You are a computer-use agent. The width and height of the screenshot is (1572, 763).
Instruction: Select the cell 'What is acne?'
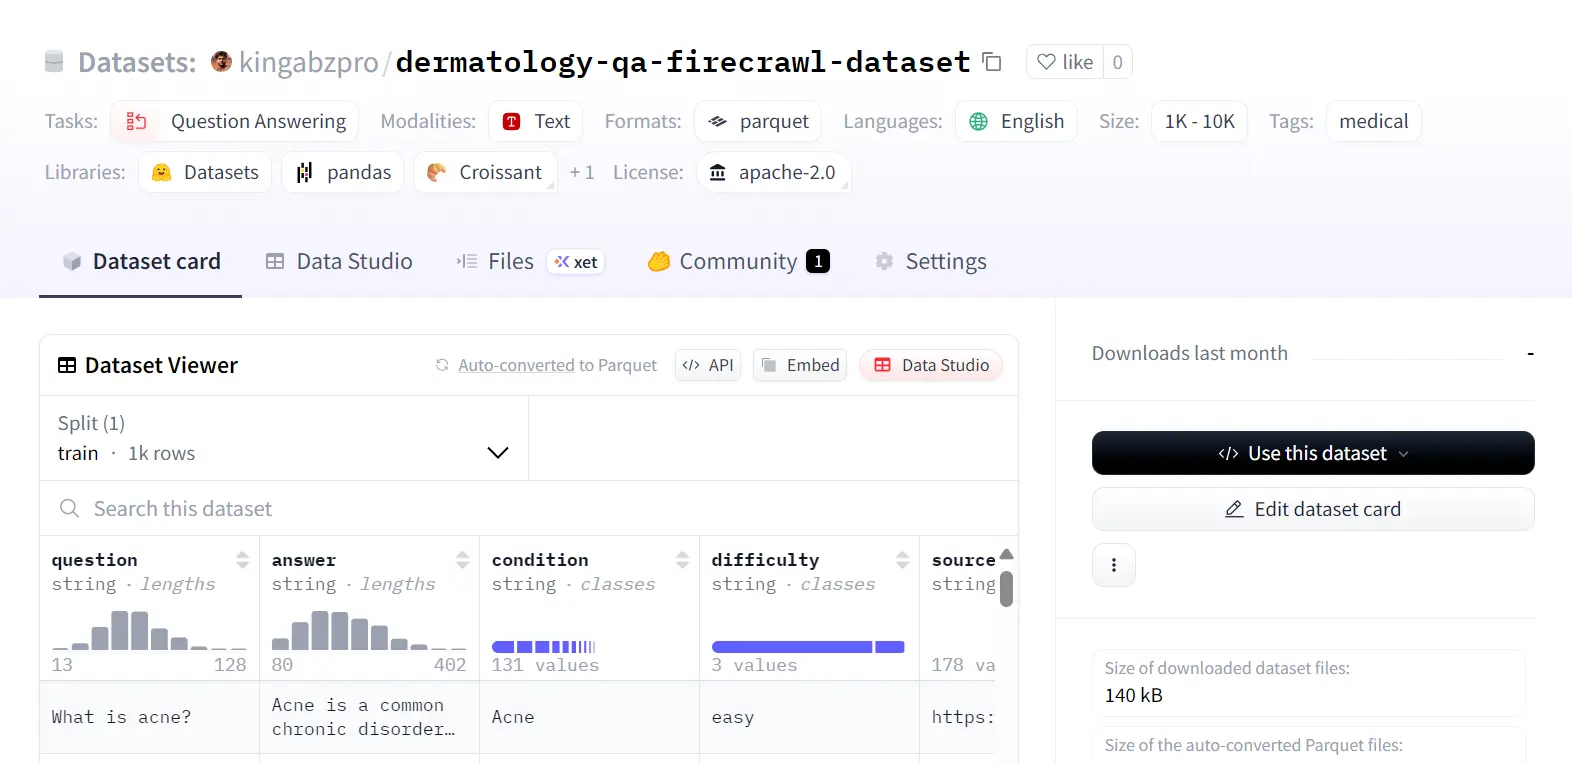click(149, 717)
